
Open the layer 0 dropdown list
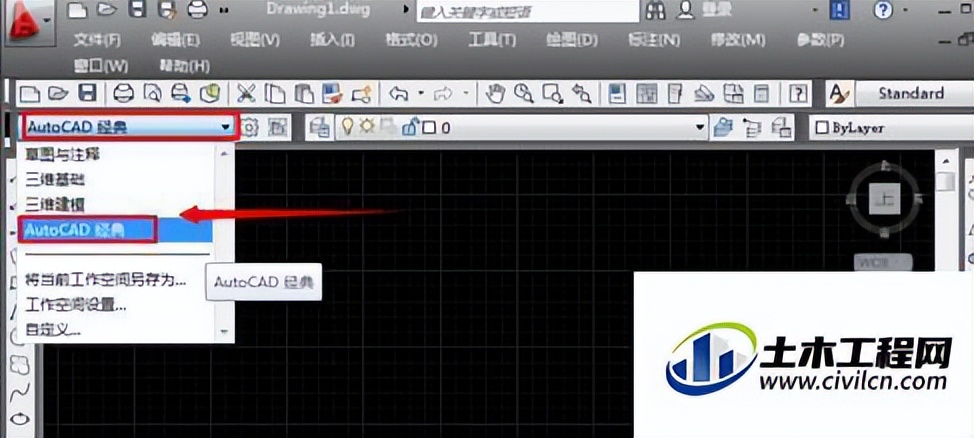522,128
